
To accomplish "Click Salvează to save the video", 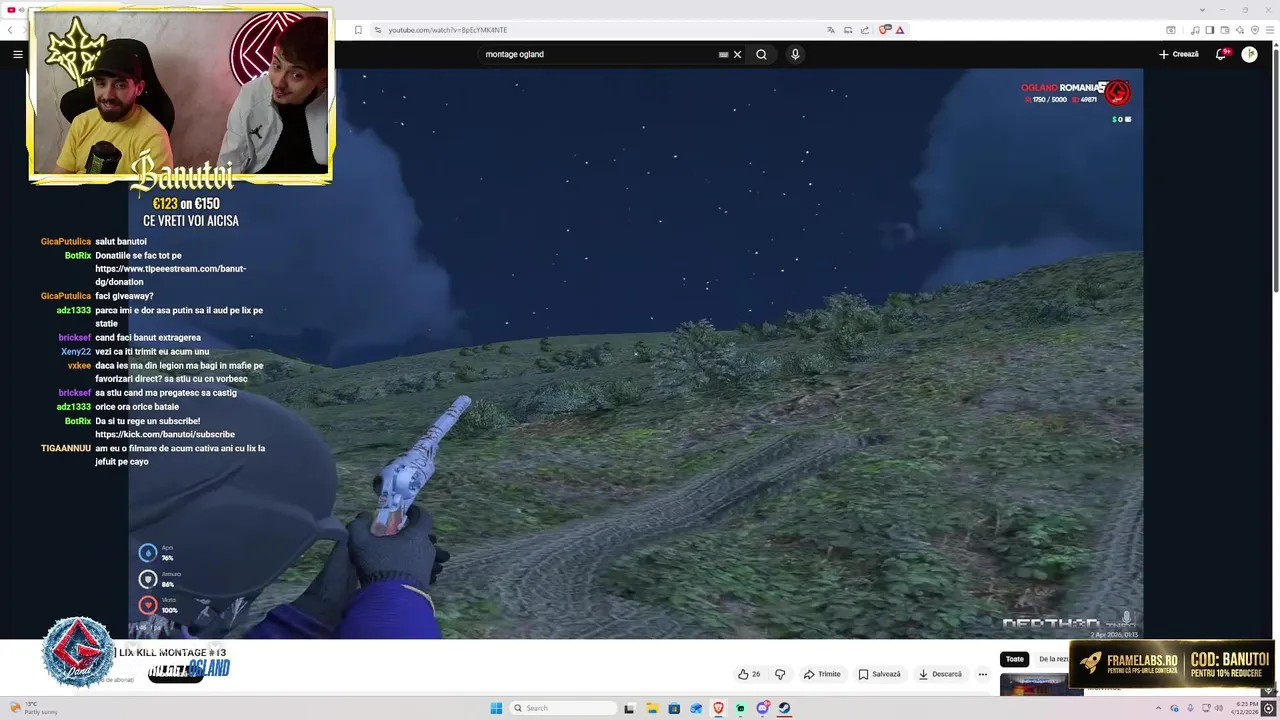I will coord(880,674).
